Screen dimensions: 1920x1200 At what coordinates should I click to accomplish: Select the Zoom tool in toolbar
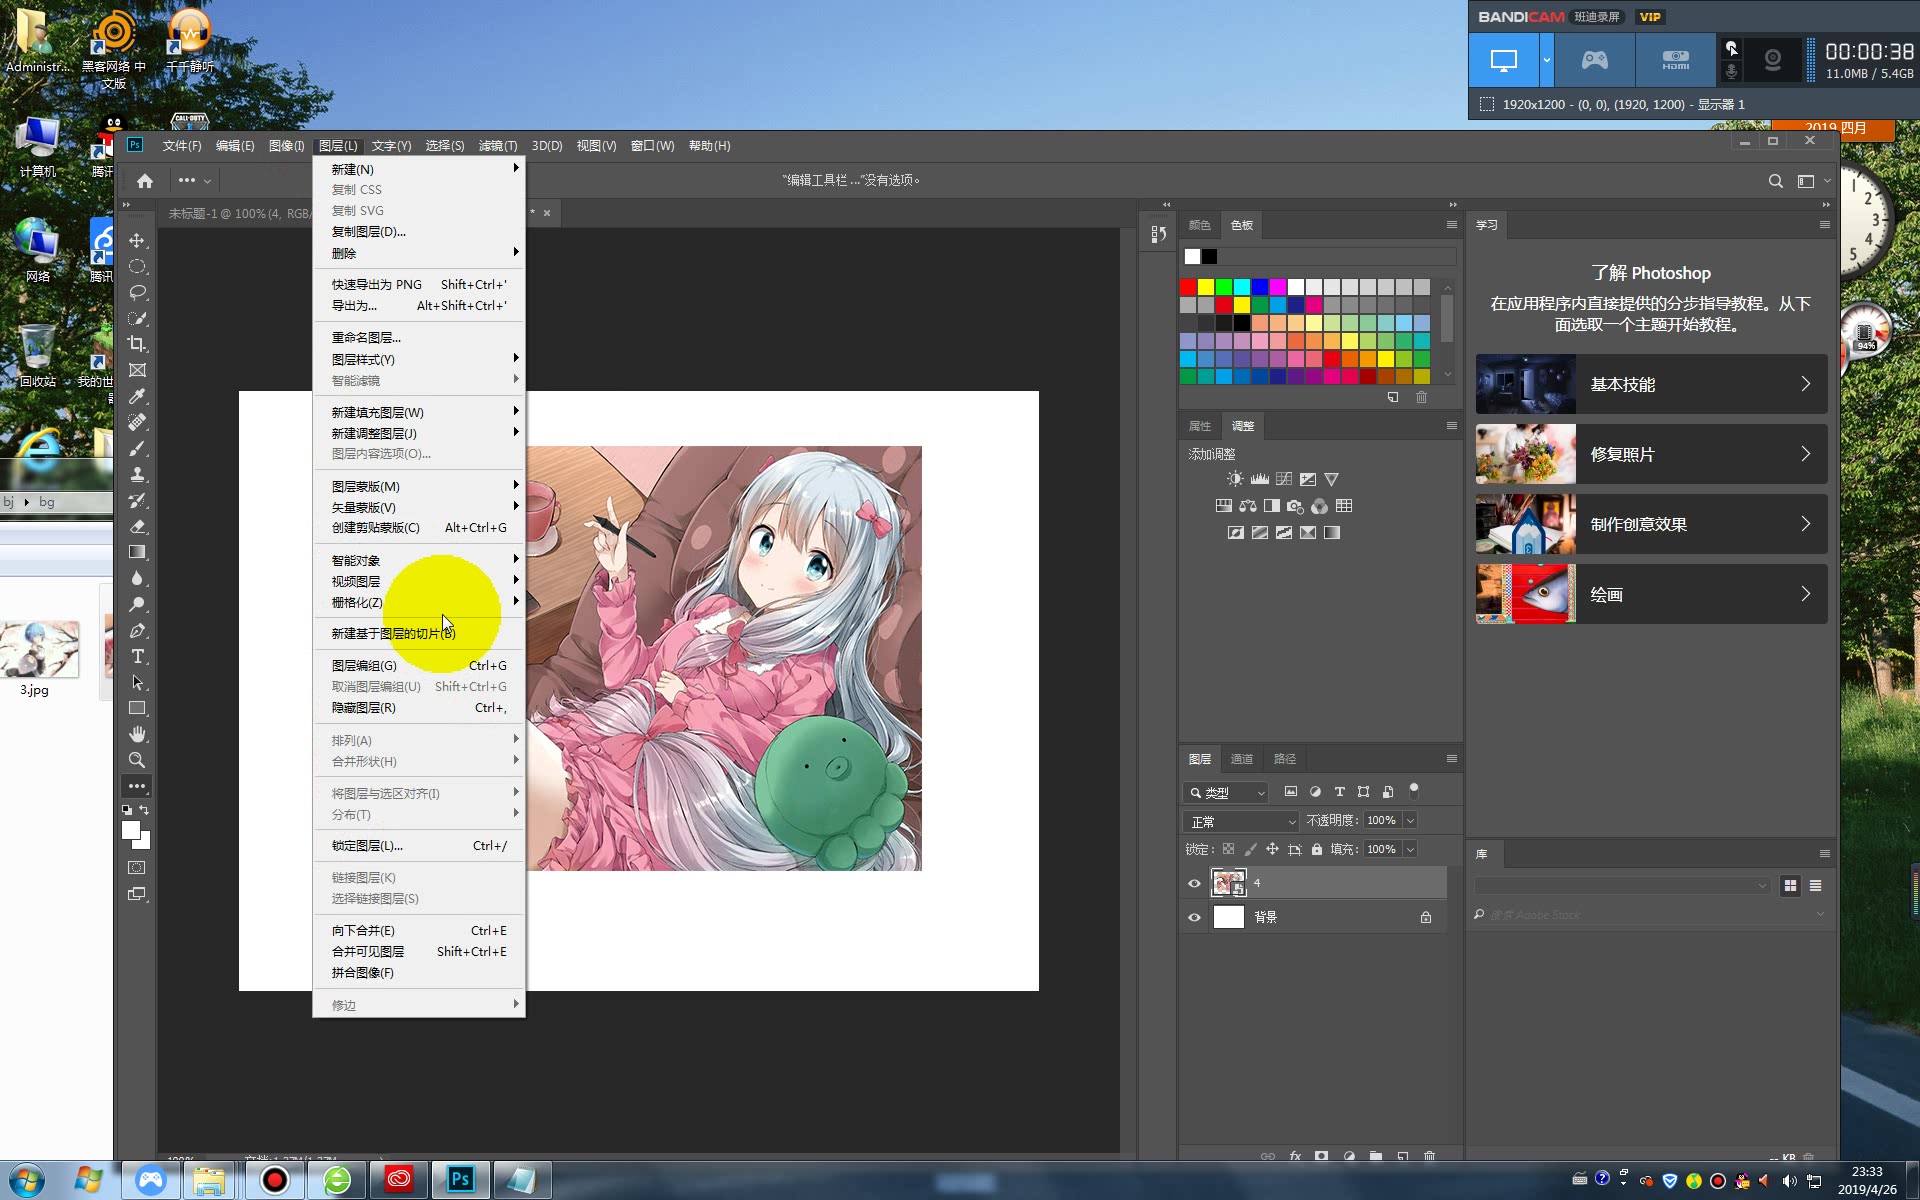137,760
